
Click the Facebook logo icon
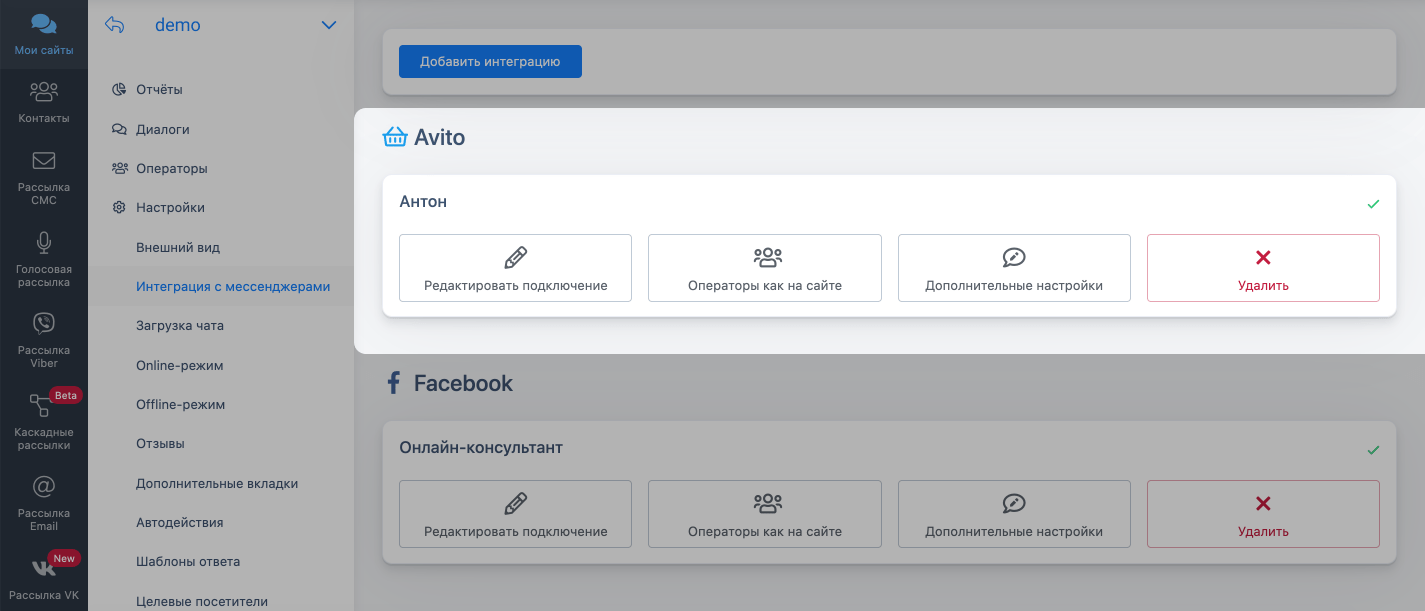pyautogui.click(x=394, y=383)
